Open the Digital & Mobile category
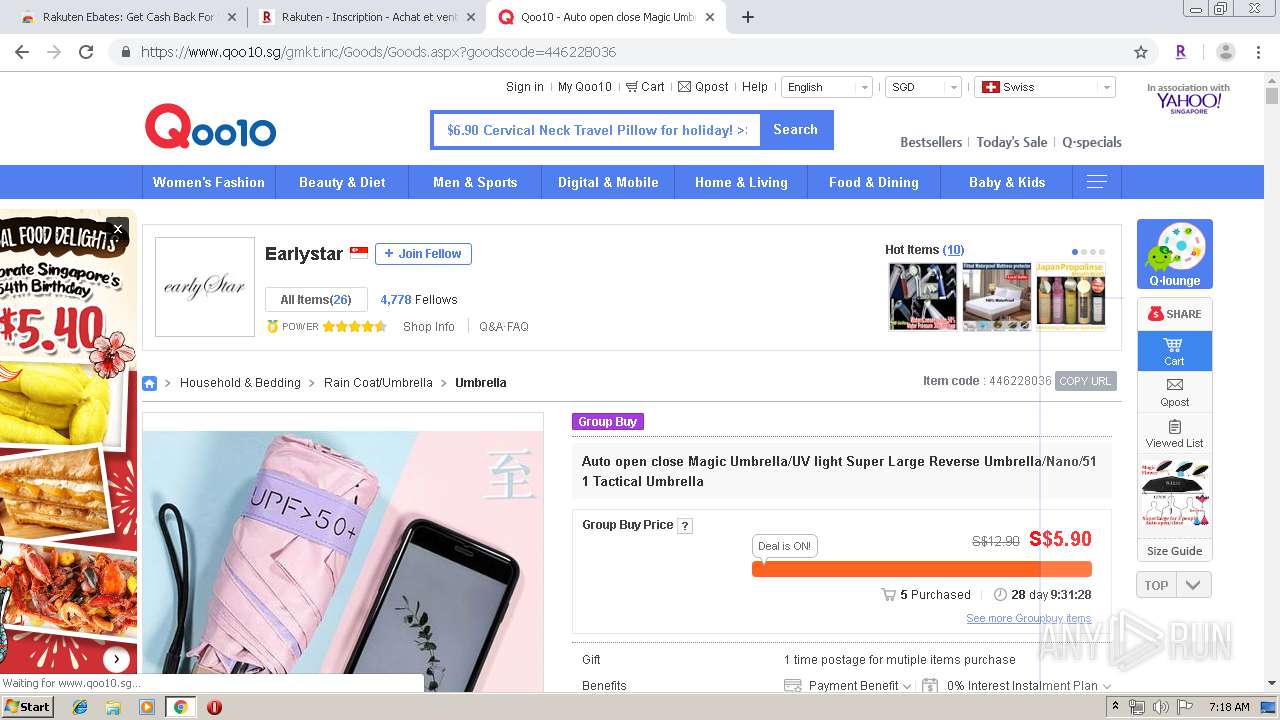 (608, 182)
